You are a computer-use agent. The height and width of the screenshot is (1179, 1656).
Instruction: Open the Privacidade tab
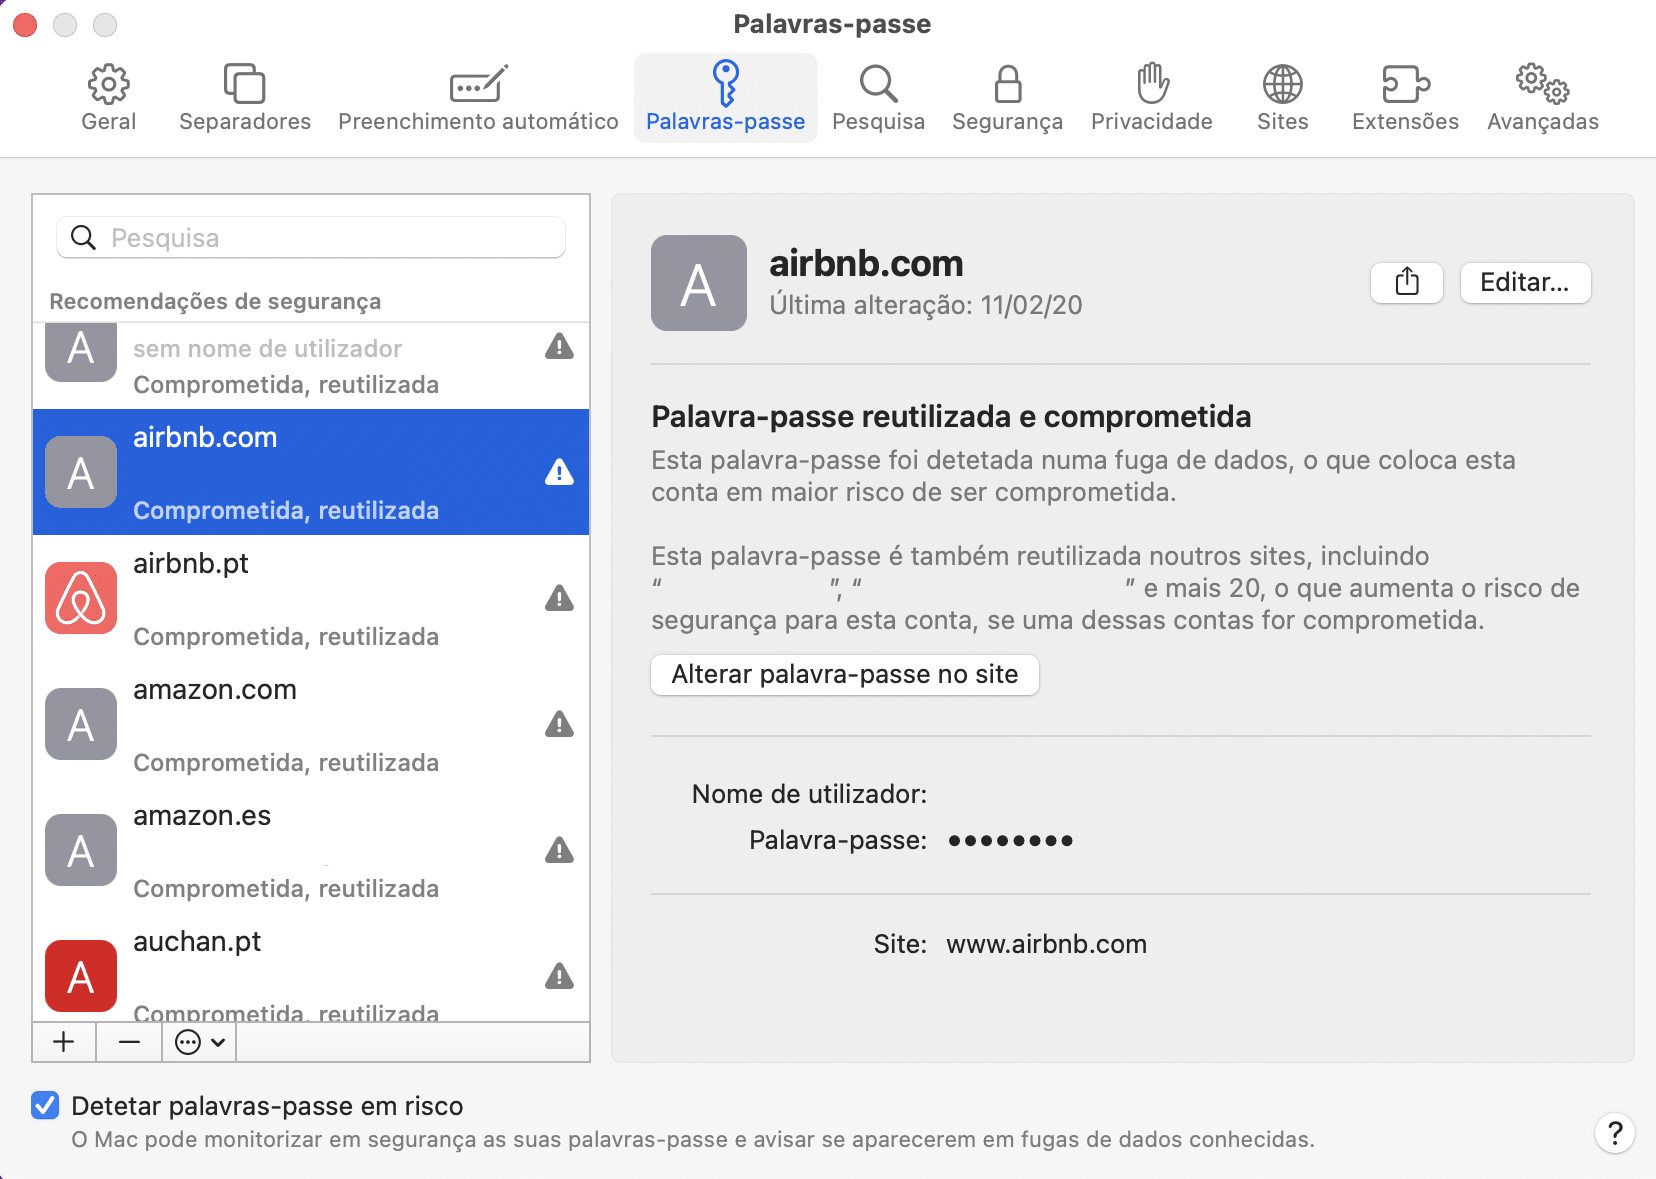click(1151, 98)
